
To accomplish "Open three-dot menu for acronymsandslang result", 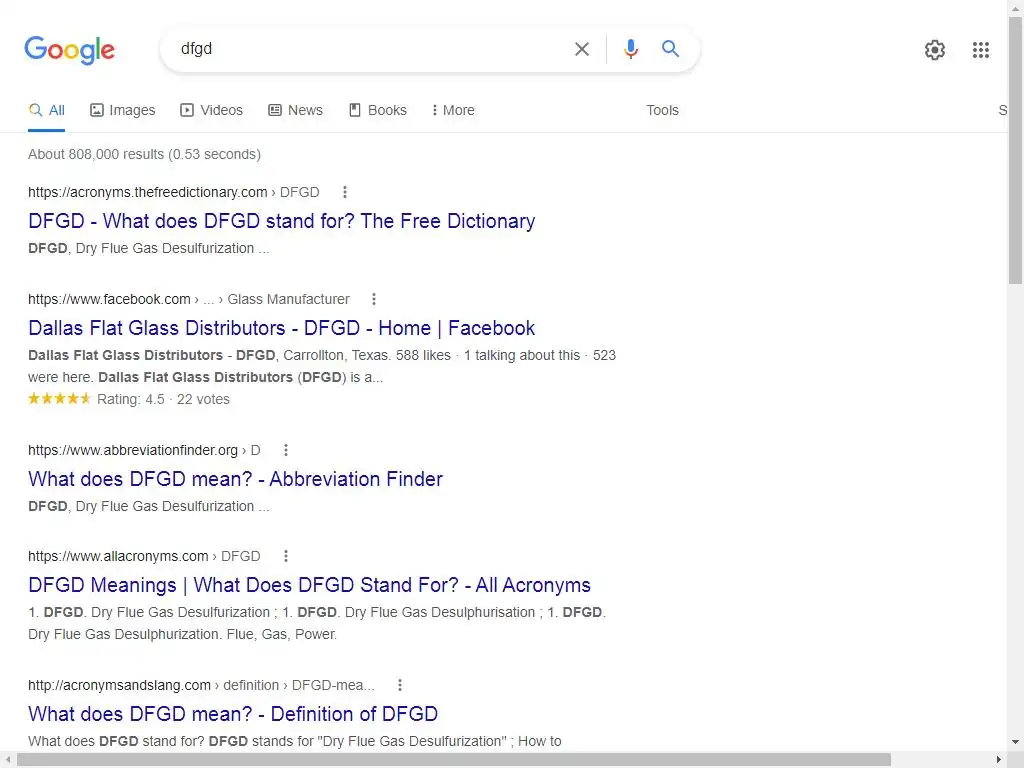I will (400, 685).
